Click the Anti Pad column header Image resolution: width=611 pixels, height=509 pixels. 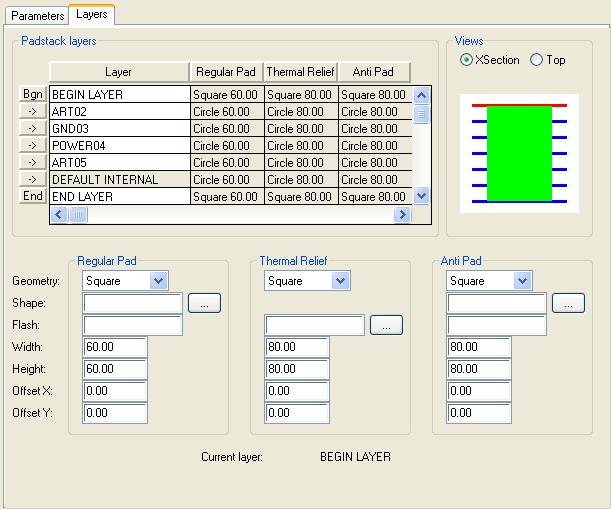[374, 72]
